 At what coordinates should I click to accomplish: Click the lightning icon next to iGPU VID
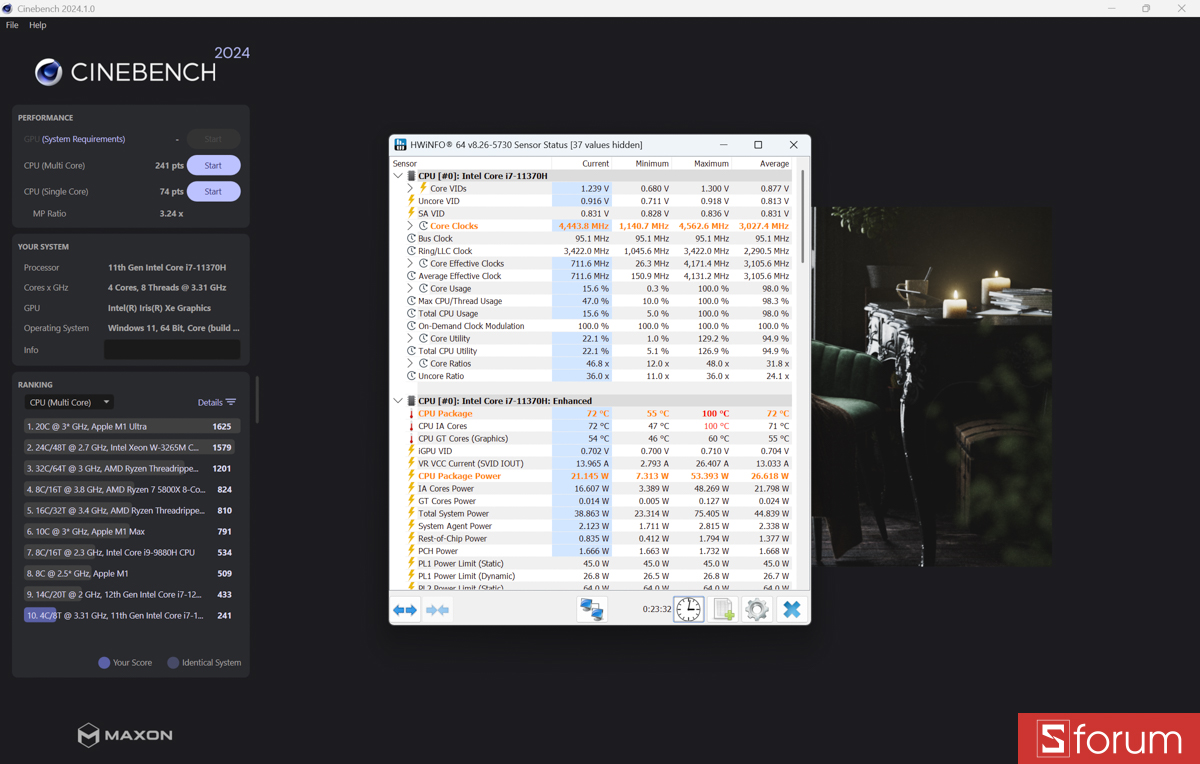click(x=411, y=451)
